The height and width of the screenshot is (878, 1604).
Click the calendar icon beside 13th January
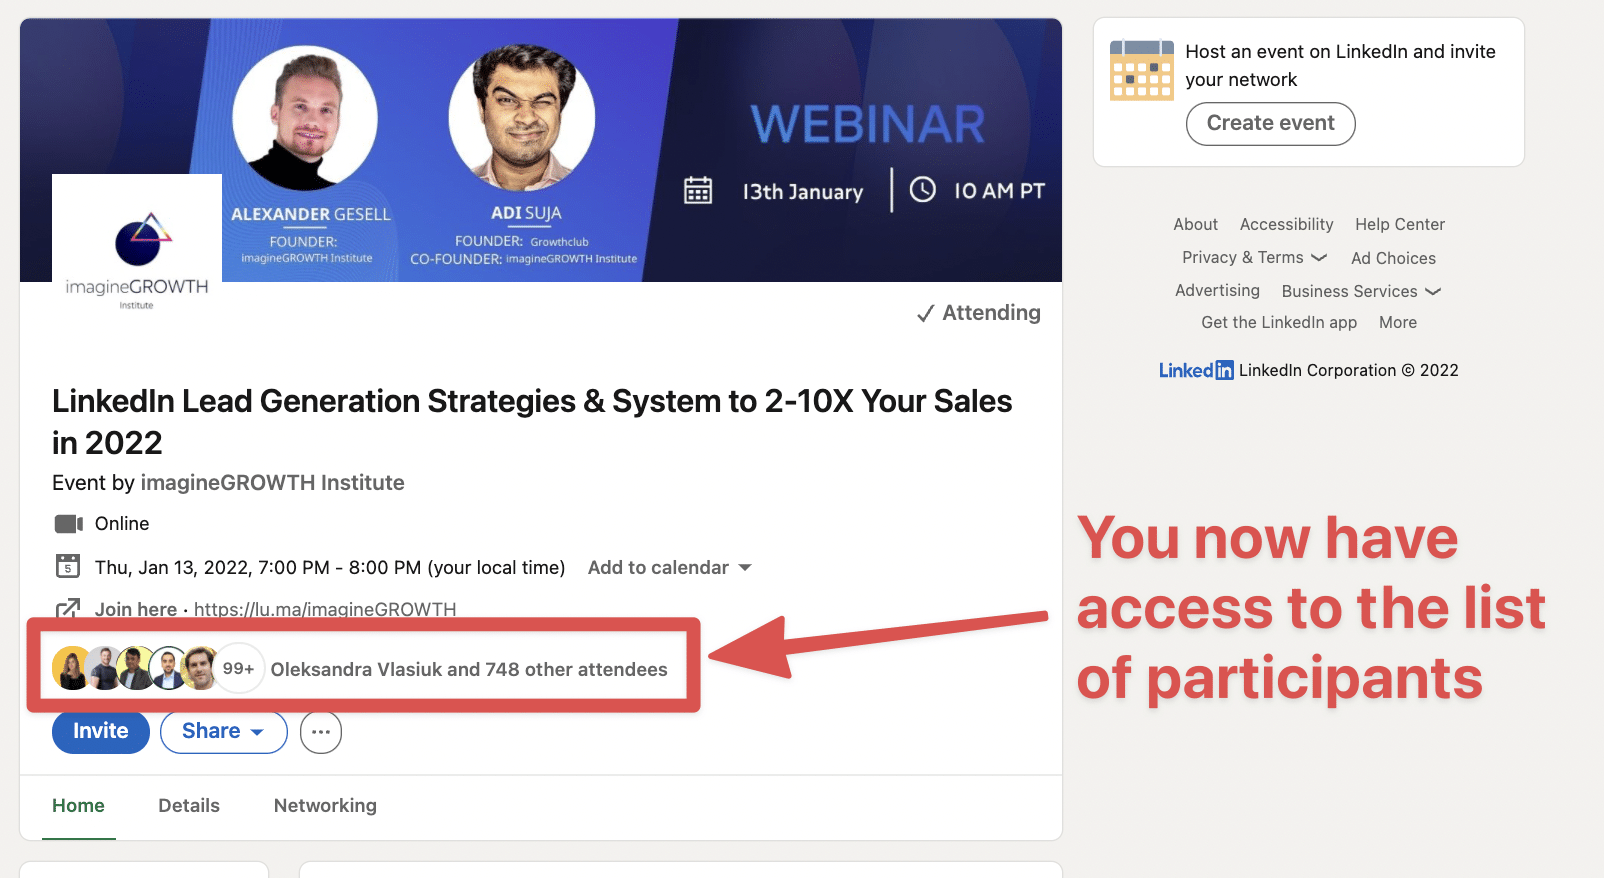pyautogui.click(x=698, y=190)
